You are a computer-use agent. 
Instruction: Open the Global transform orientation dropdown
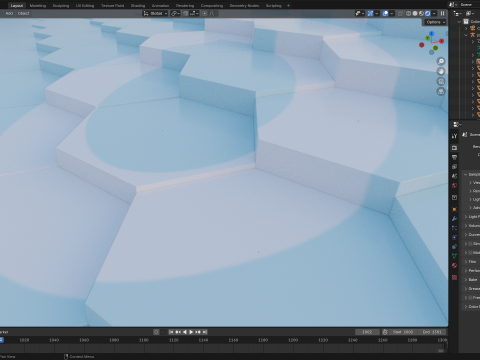[x=155, y=13]
